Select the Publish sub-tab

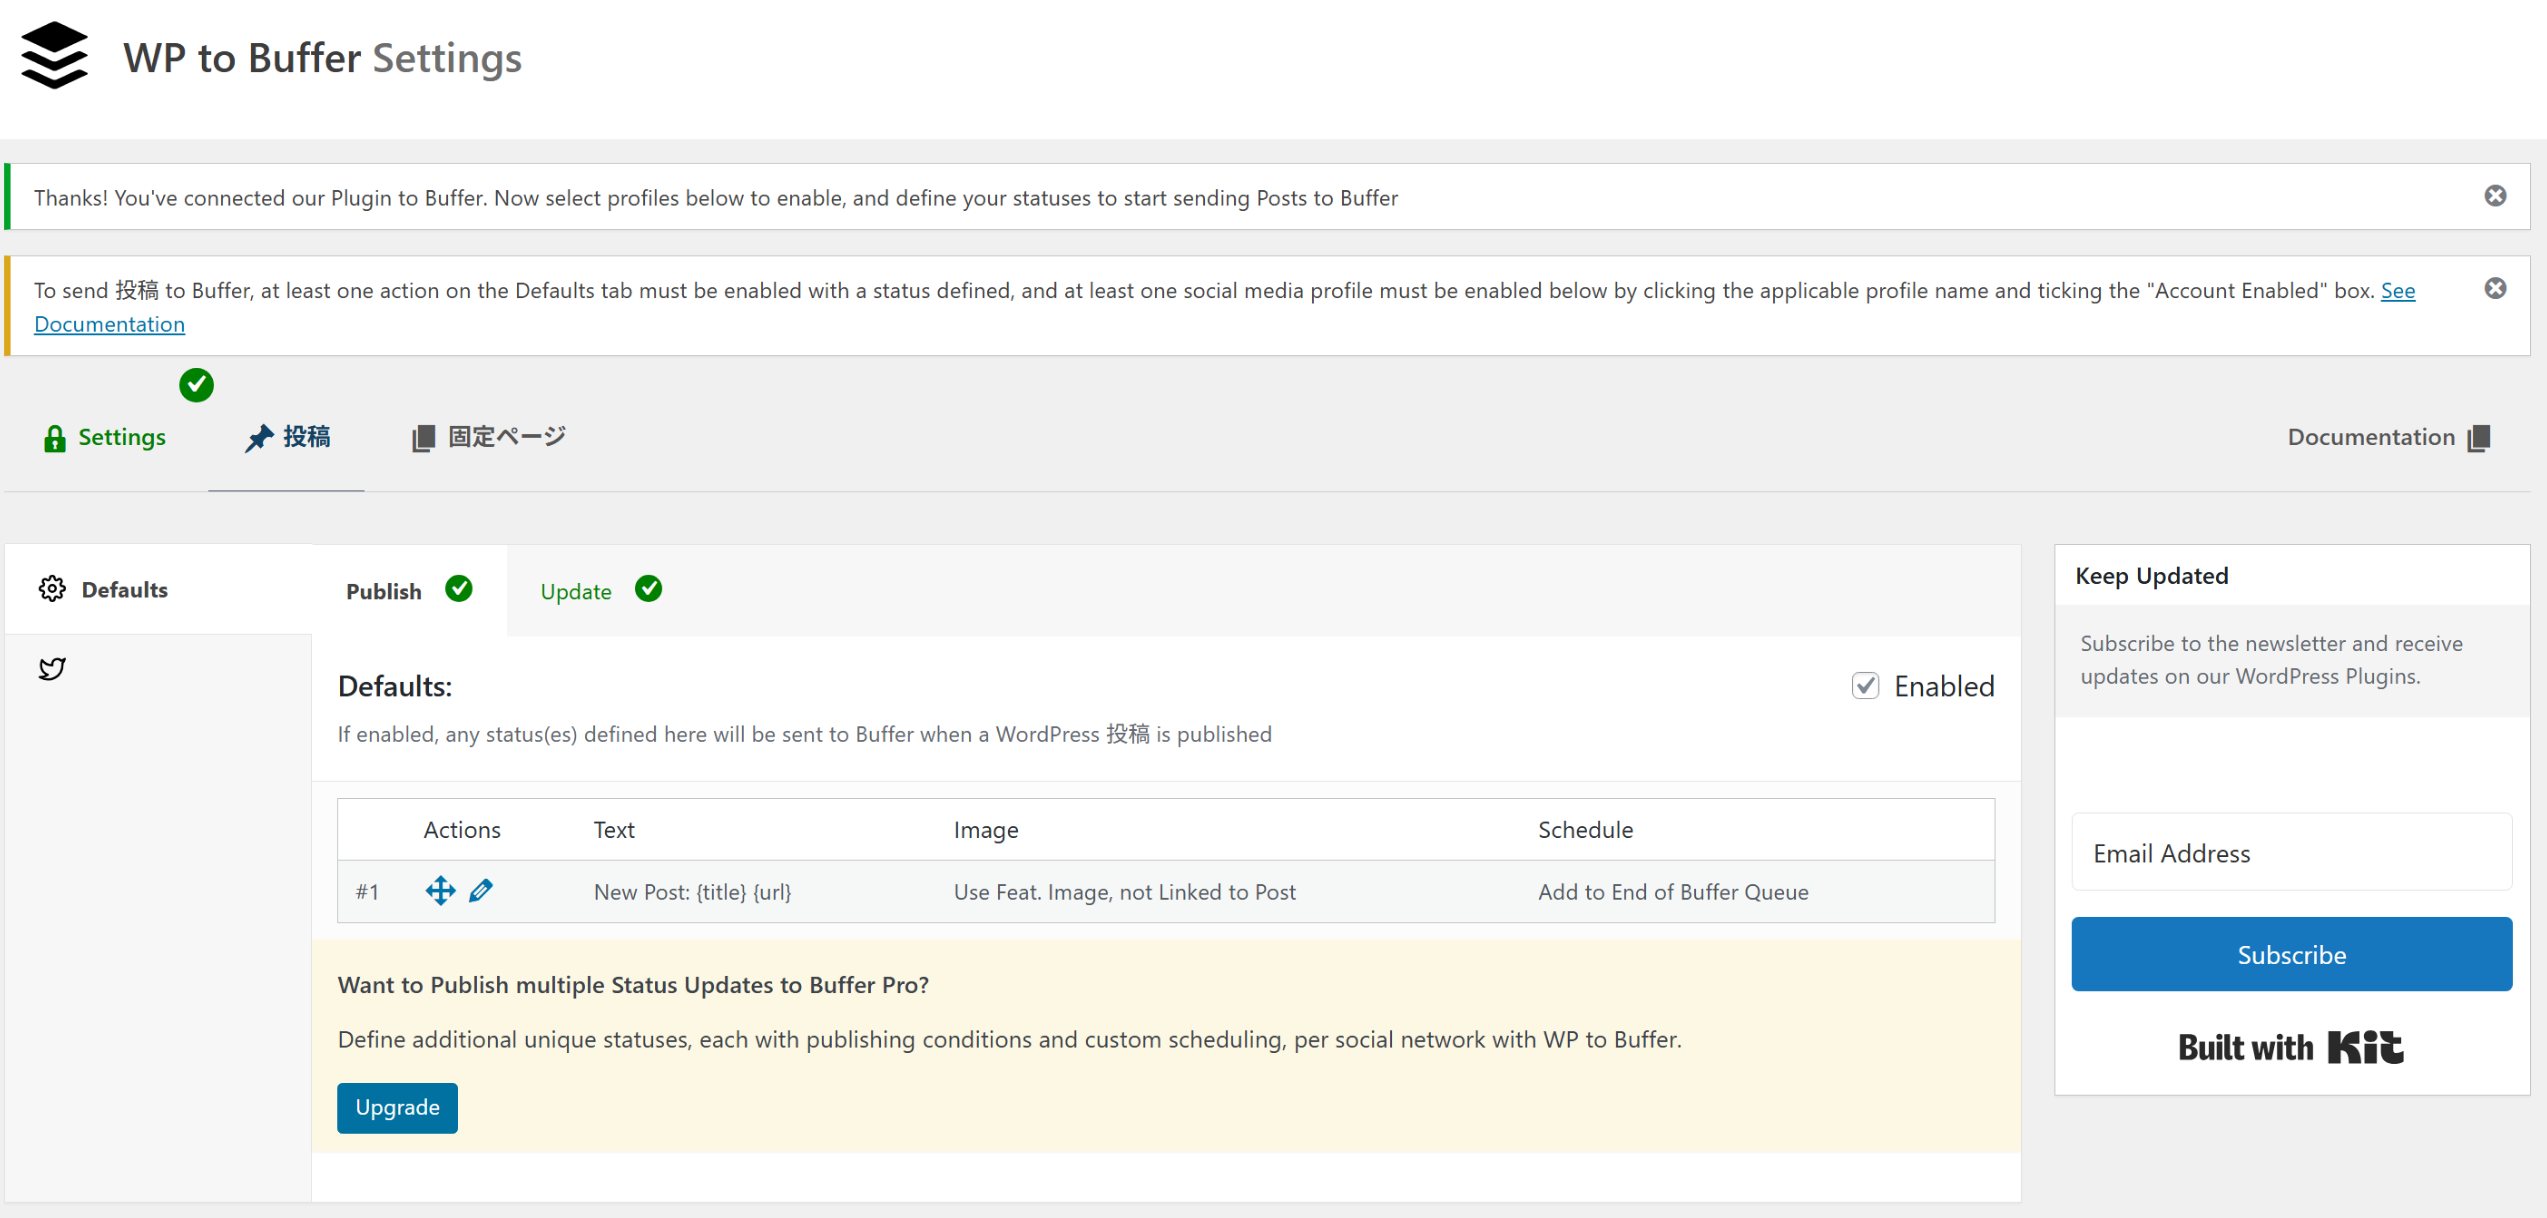pyautogui.click(x=384, y=591)
